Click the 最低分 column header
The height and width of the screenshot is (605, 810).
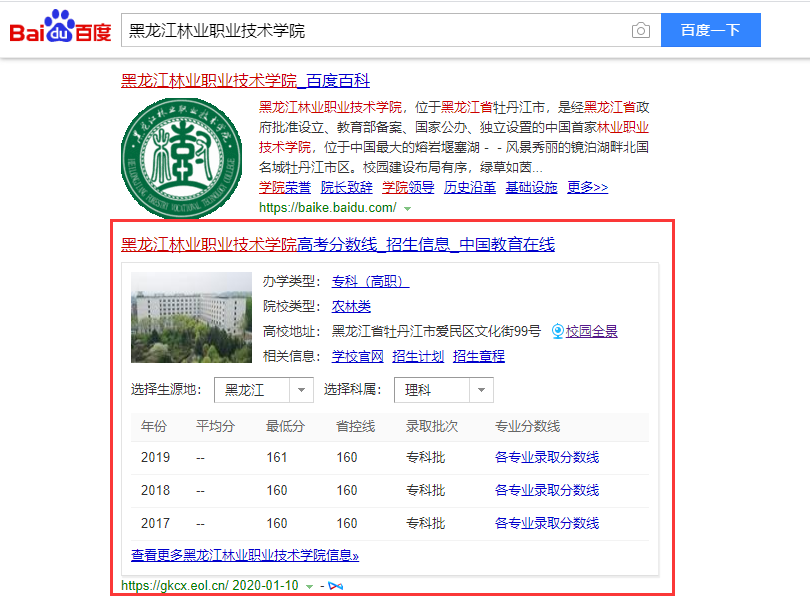(x=285, y=426)
